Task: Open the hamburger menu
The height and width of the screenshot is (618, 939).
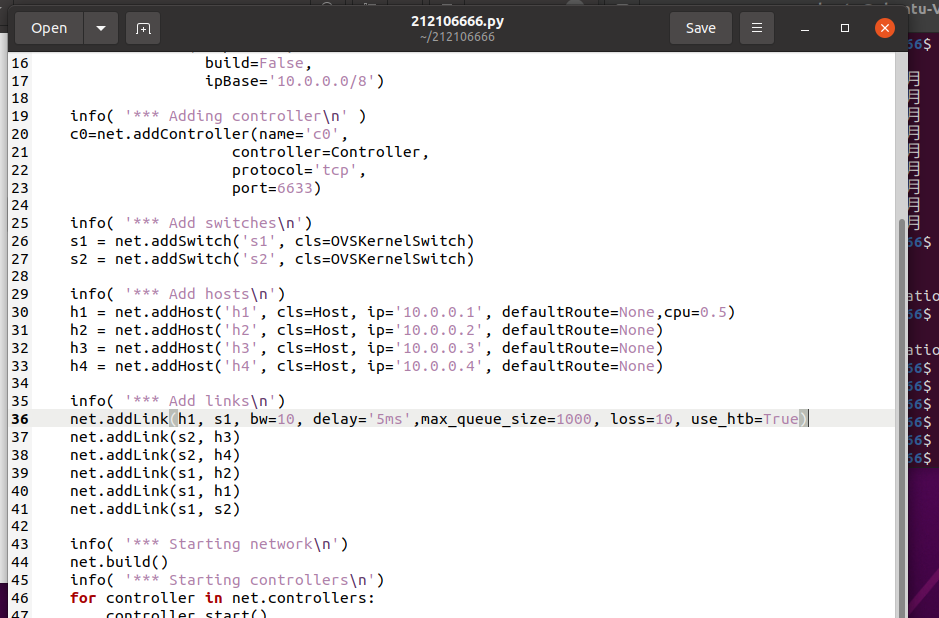Action: (x=757, y=28)
